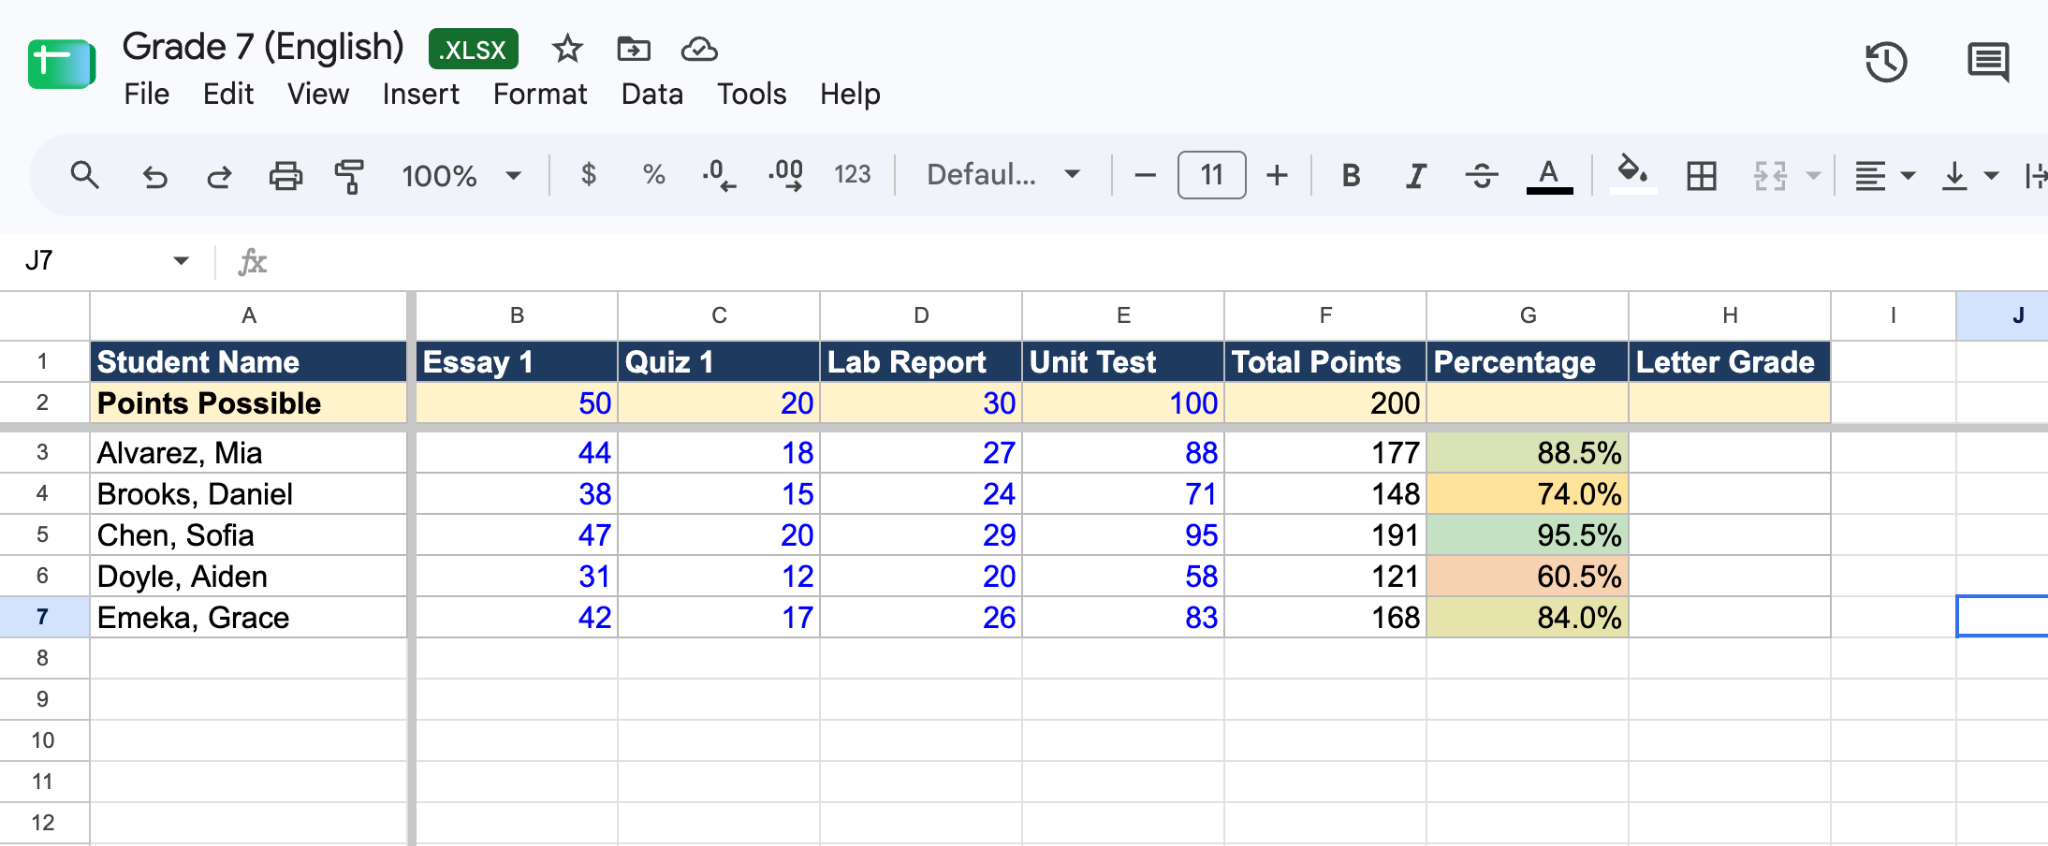Open the borders tool
The width and height of the screenshot is (2048, 846).
(1701, 176)
